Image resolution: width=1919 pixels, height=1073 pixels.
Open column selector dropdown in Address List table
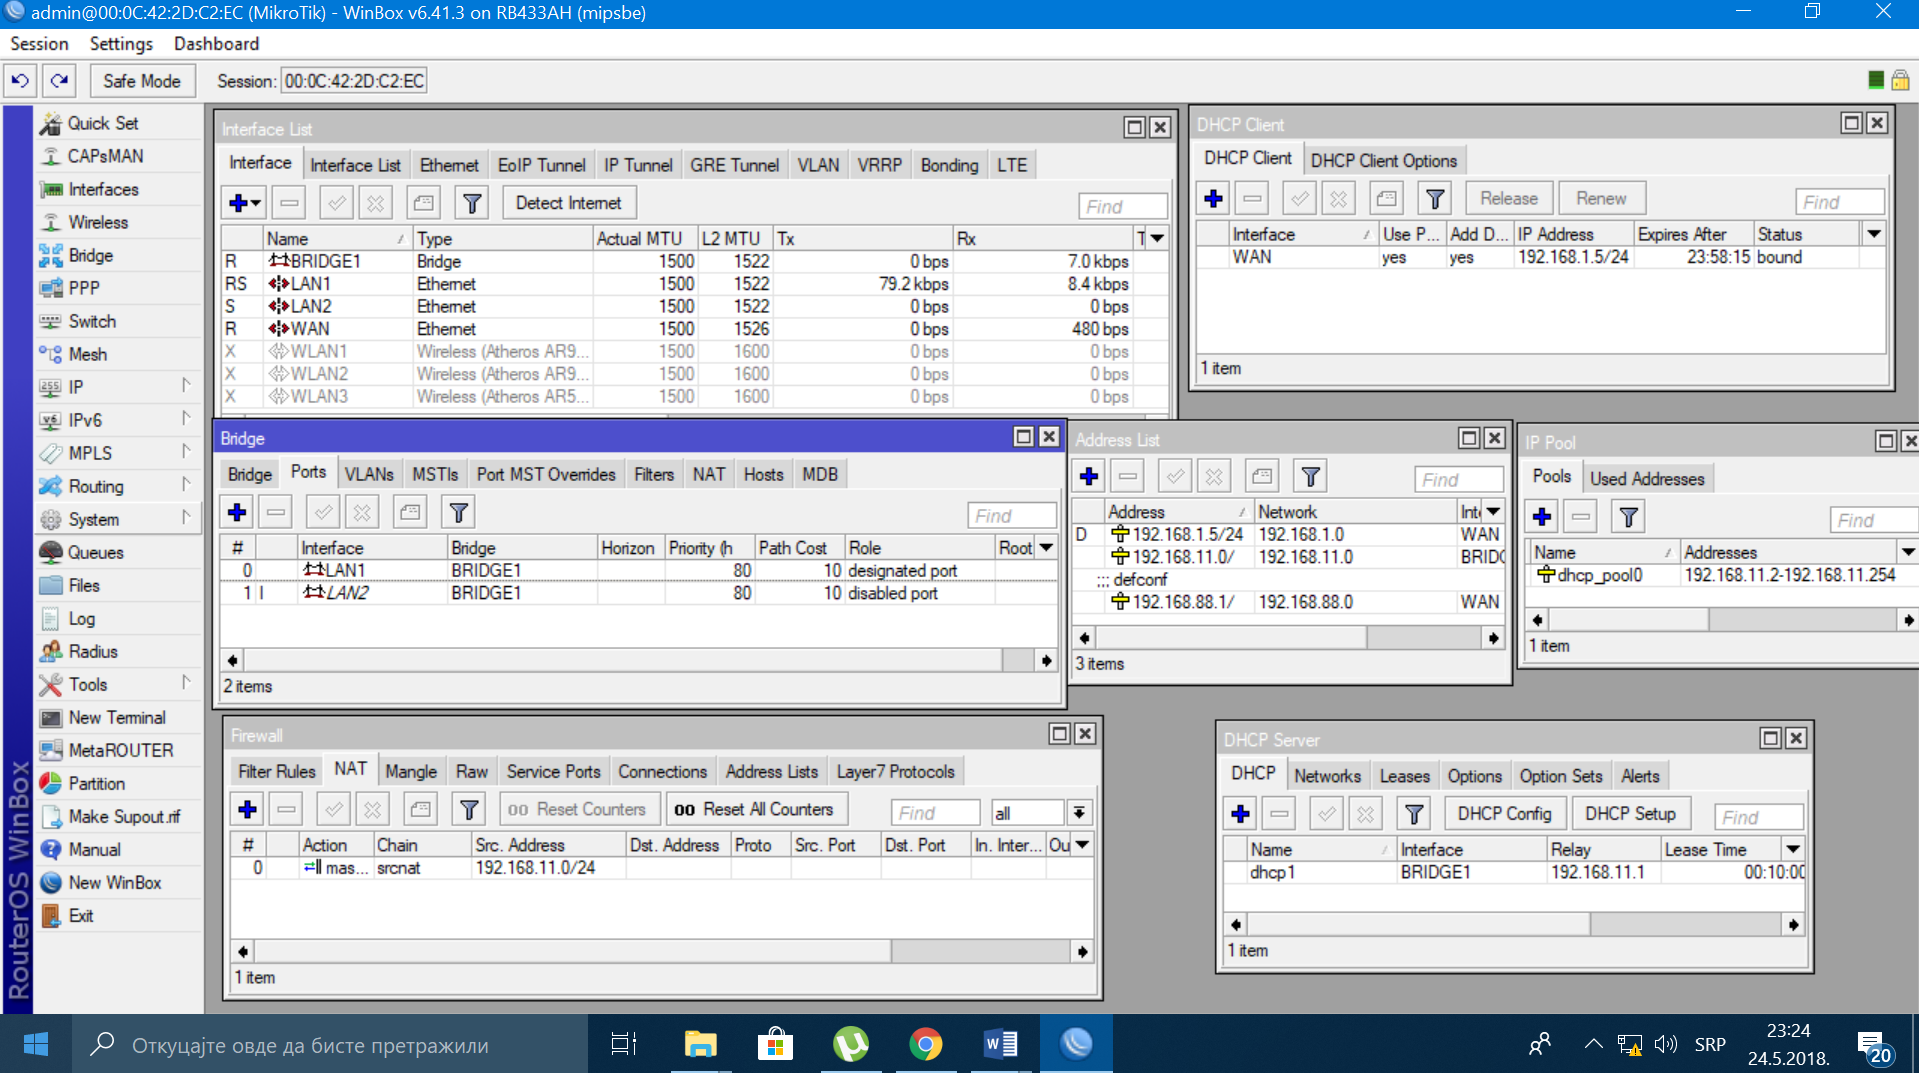click(x=1493, y=512)
